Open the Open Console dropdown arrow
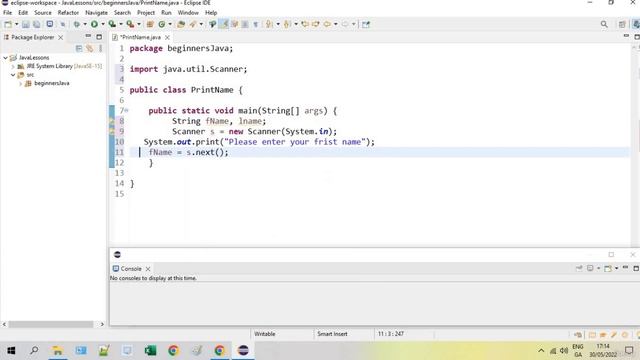 (616, 268)
